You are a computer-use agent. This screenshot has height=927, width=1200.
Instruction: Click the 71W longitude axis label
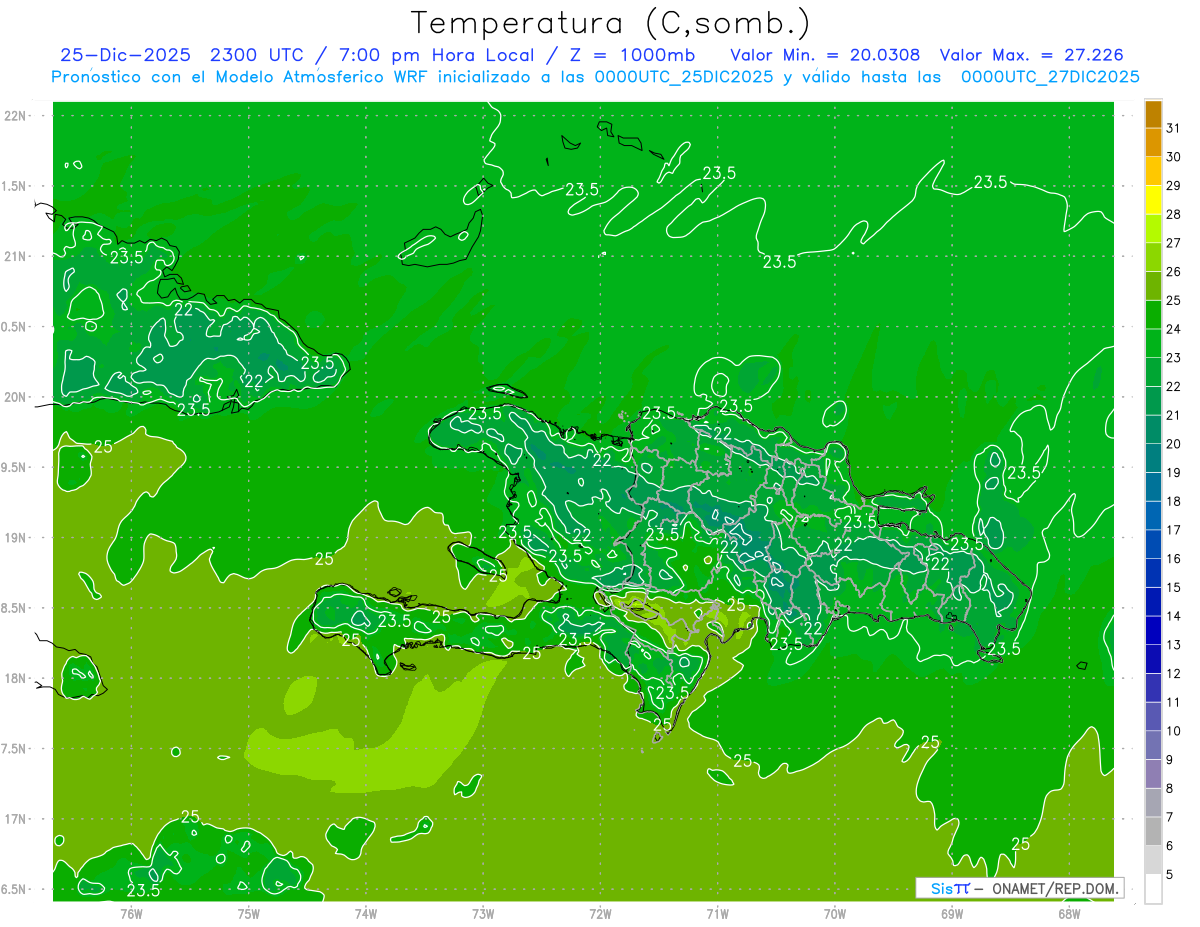coord(717,913)
